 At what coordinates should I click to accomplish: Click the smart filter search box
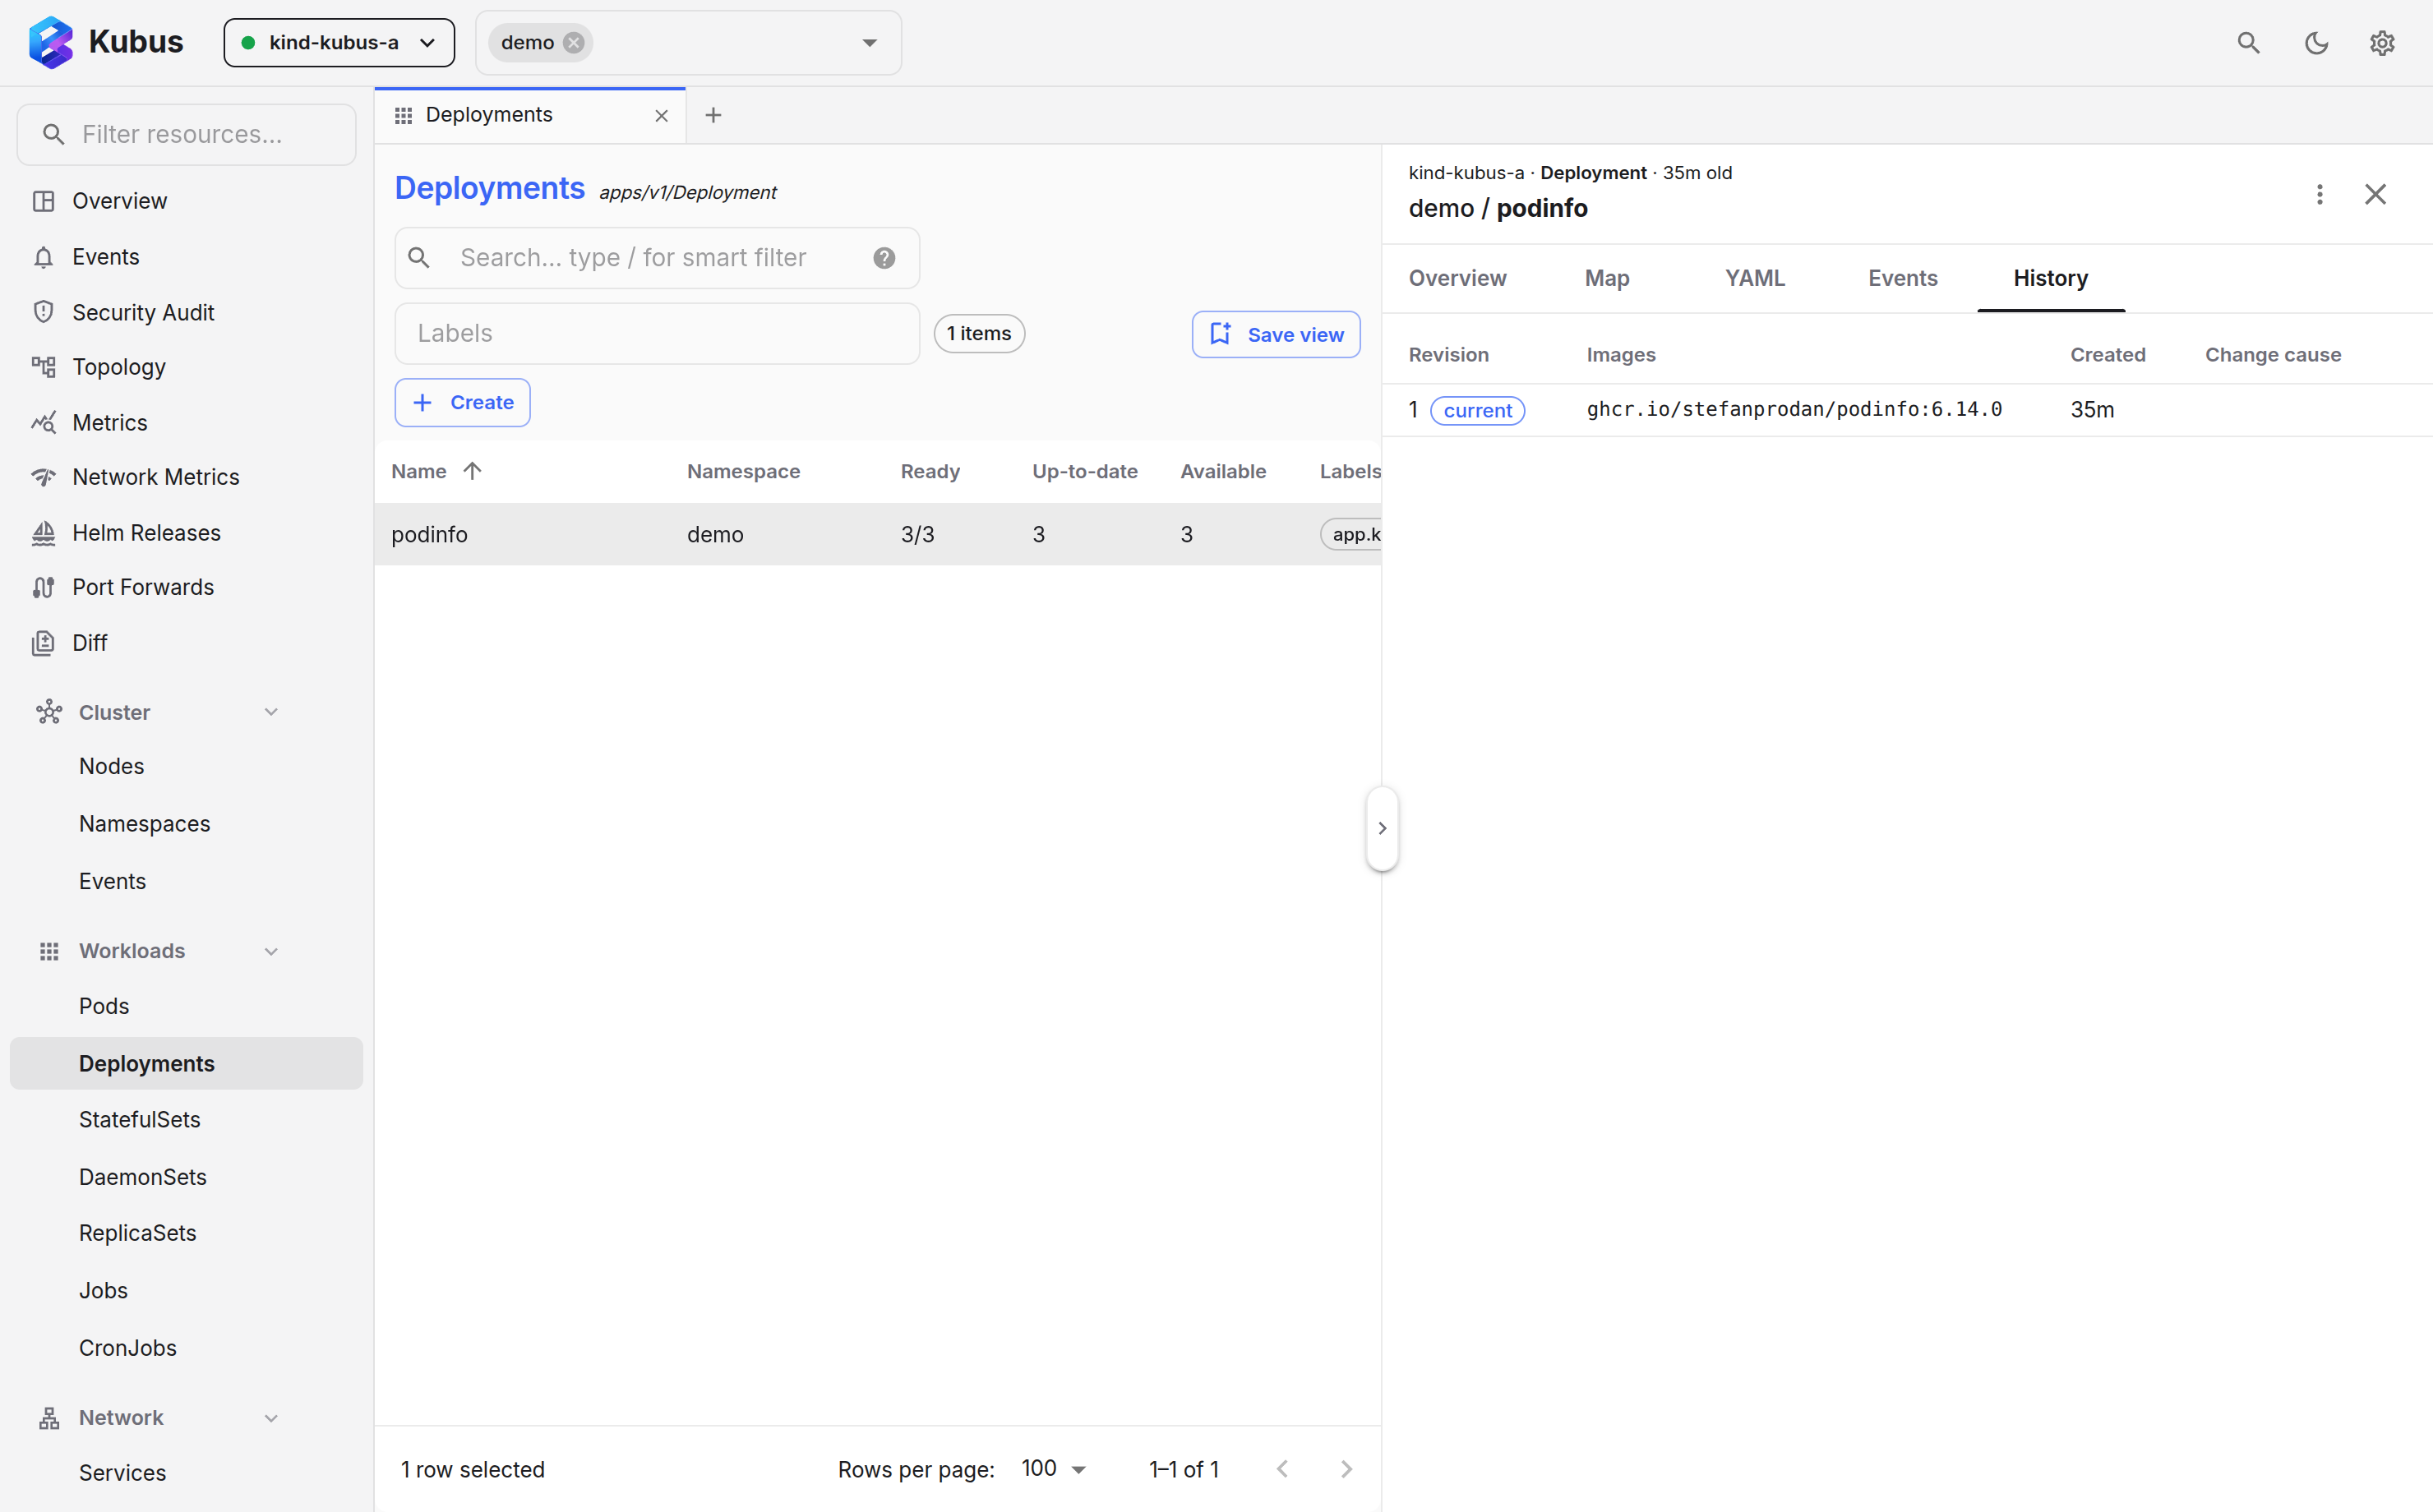(657, 258)
